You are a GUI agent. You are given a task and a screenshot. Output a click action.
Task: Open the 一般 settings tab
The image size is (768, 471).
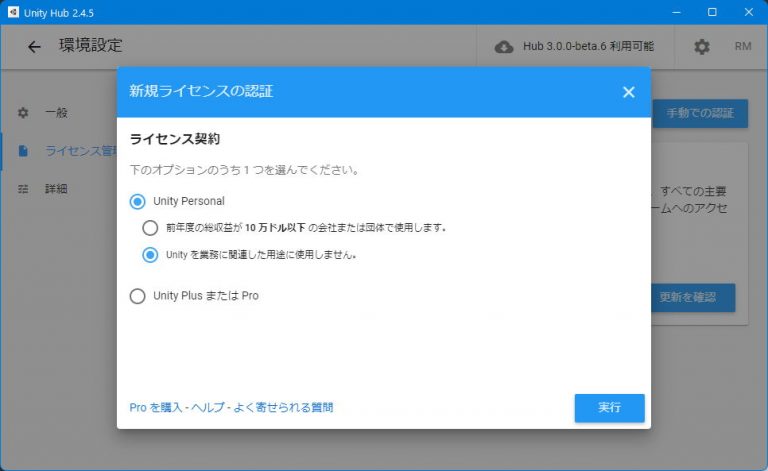pyautogui.click(x=56, y=113)
